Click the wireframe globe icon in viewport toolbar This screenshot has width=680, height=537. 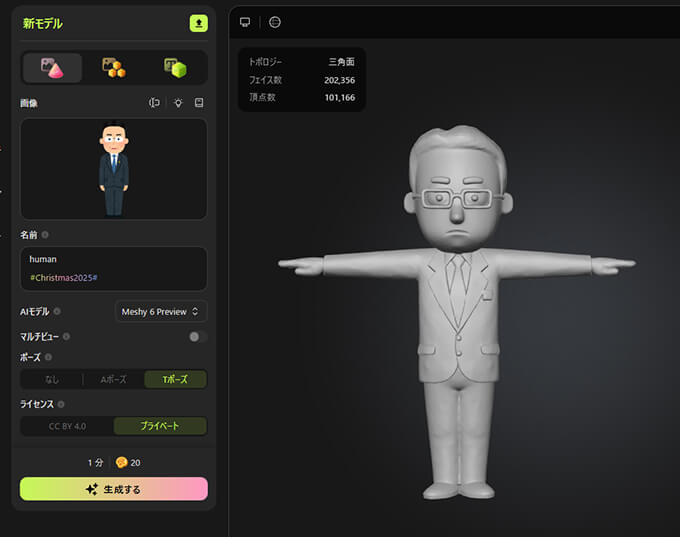coord(275,22)
